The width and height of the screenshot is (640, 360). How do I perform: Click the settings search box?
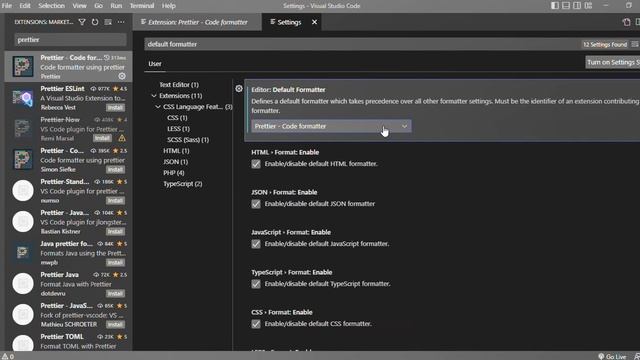pyautogui.click(x=362, y=44)
